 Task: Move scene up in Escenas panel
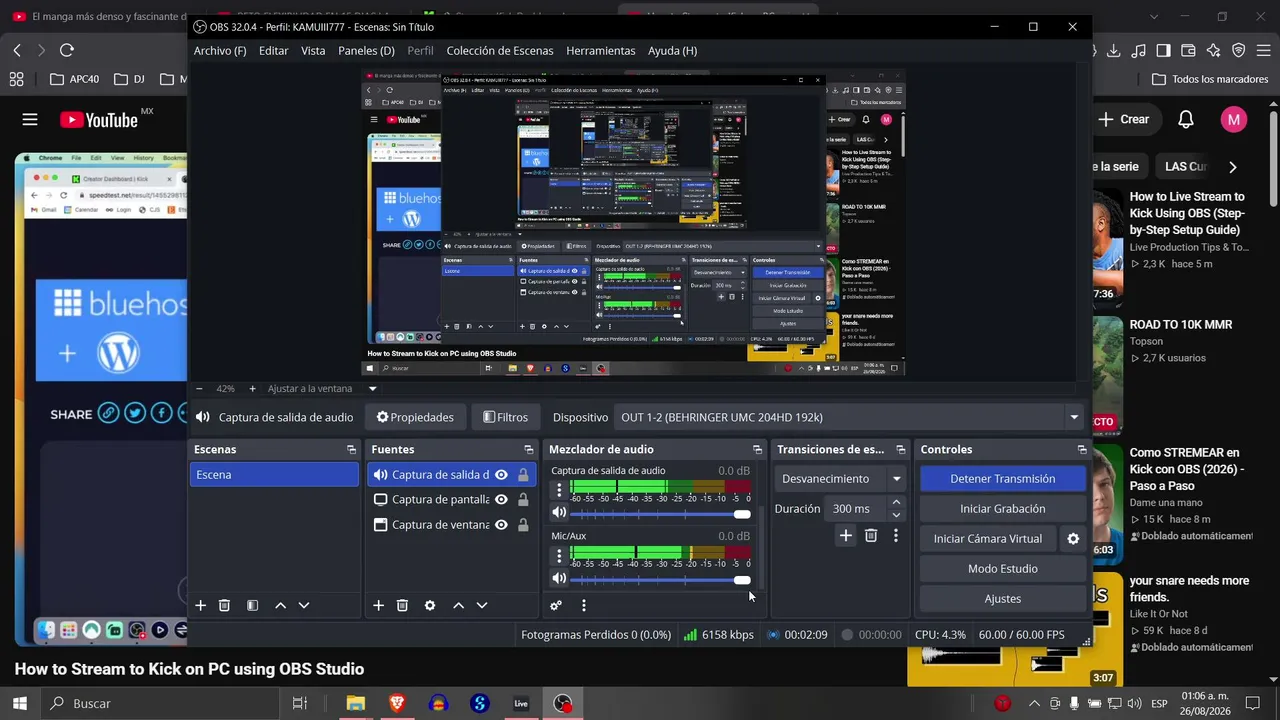click(x=280, y=605)
